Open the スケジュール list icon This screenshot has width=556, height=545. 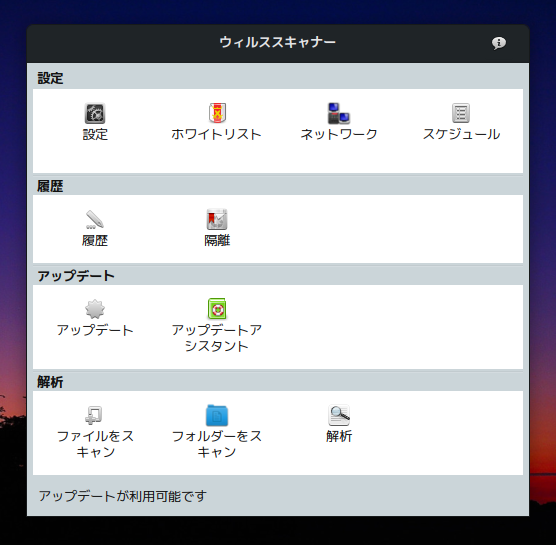click(461, 113)
